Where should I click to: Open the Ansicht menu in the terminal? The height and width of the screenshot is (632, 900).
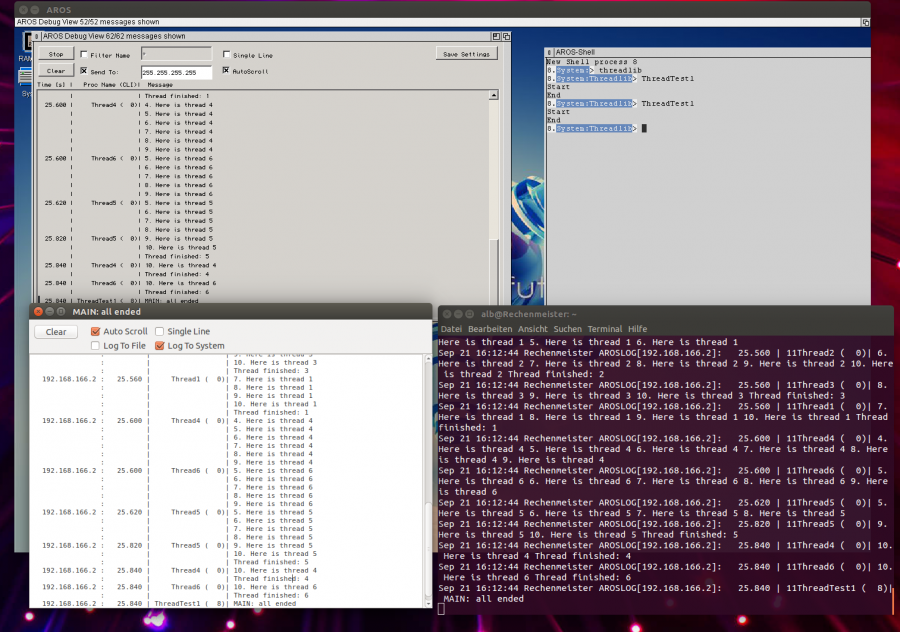(532, 328)
